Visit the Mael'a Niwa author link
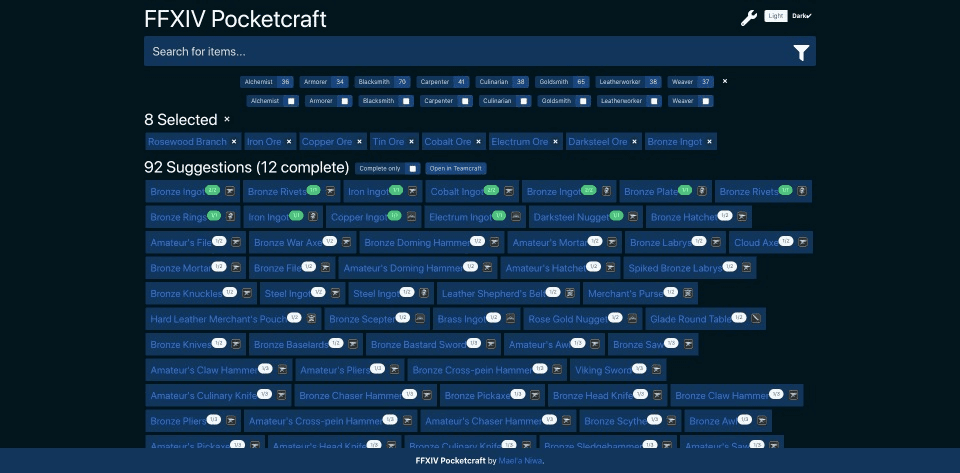This screenshot has height=473, width=960. pos(520,461)
